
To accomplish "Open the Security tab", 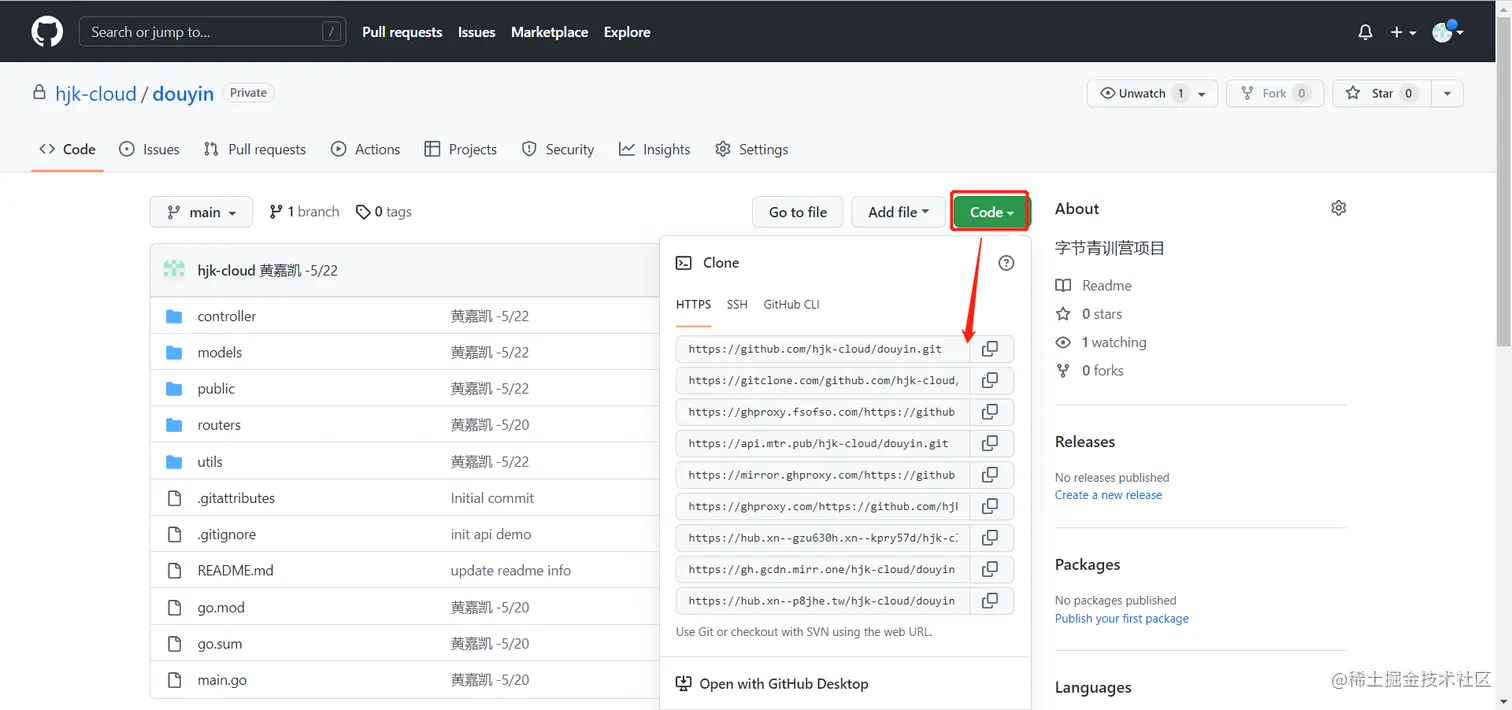I will click(x=558, y=149).
